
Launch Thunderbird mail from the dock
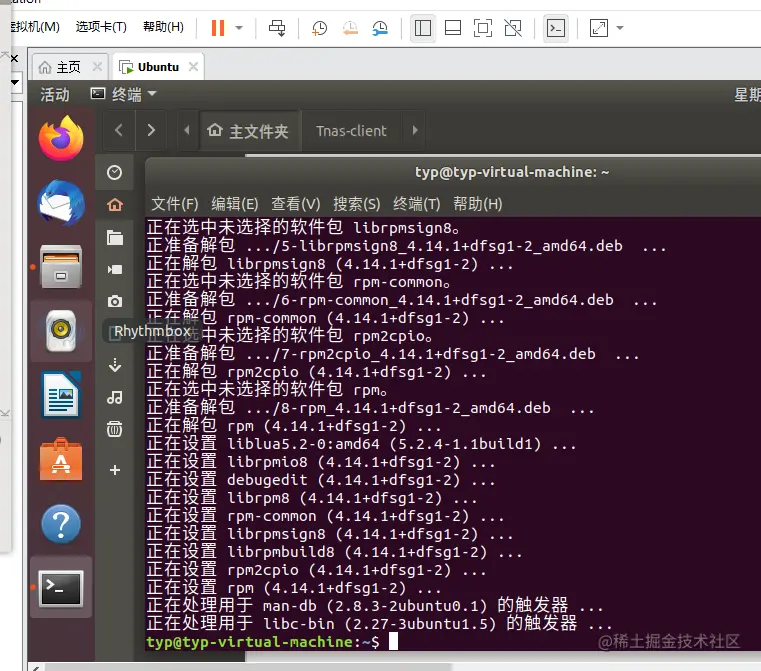click(x=61, y=203)
